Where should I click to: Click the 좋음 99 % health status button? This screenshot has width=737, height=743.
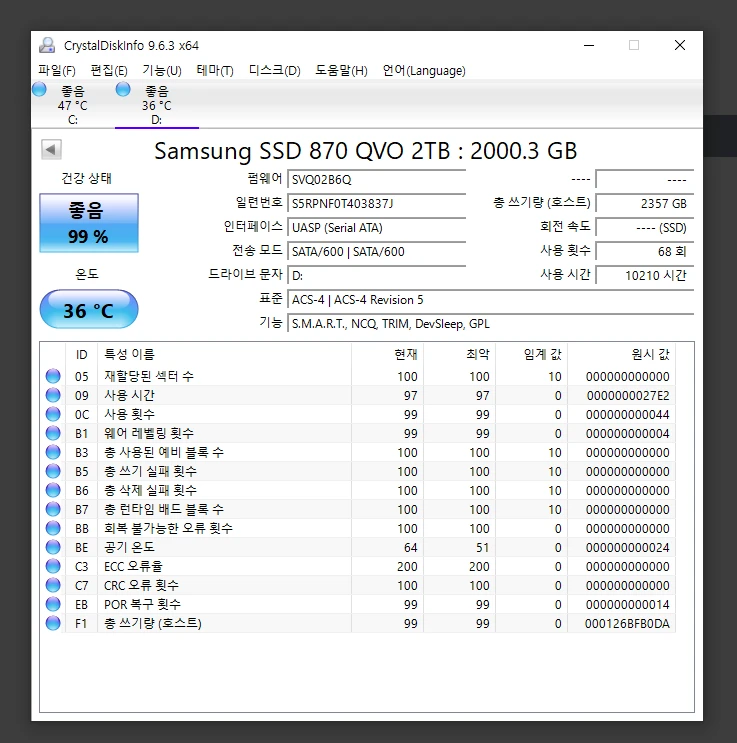[89, 223]
